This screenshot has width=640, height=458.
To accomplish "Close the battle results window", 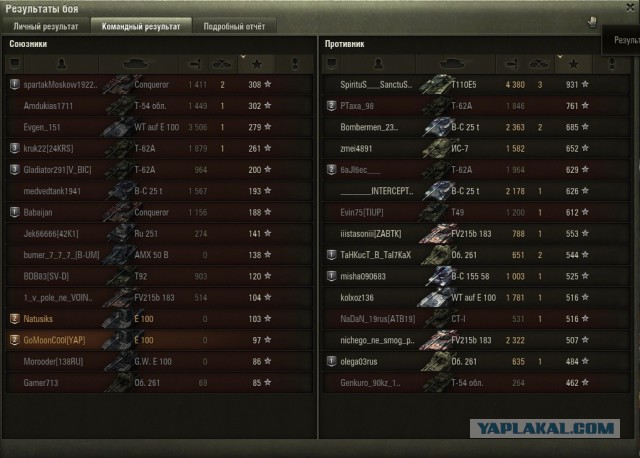I will [x=630, y=8].
